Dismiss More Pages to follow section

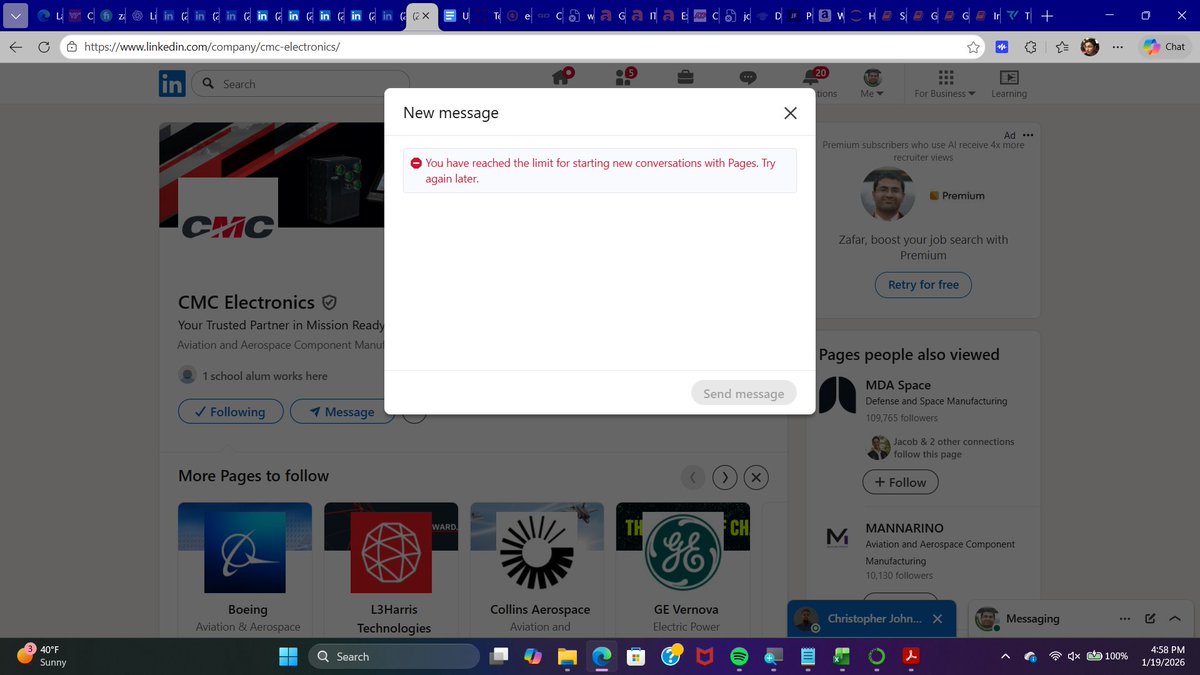click(757, 477)
